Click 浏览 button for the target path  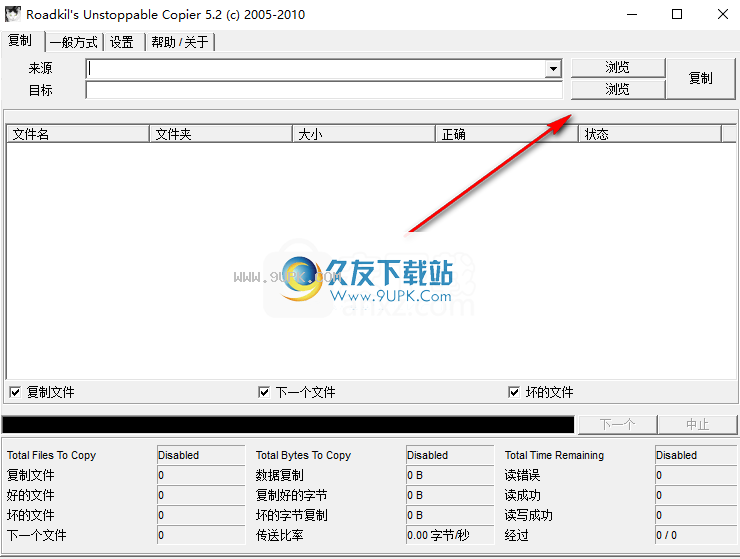coord(618,89)
